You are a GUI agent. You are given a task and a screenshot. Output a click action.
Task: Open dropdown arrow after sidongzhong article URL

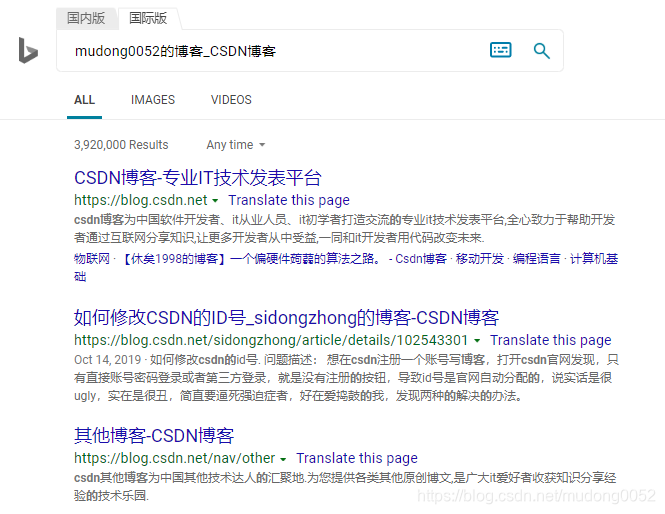click(477, 341)
